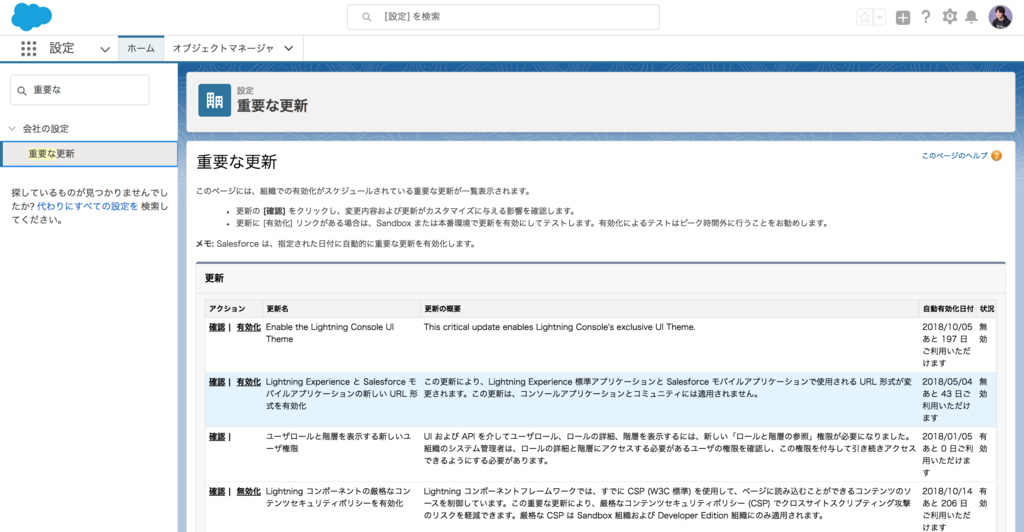Open the setup gear icon
This screenshot has width=1024, height=532.
[950, 17]
